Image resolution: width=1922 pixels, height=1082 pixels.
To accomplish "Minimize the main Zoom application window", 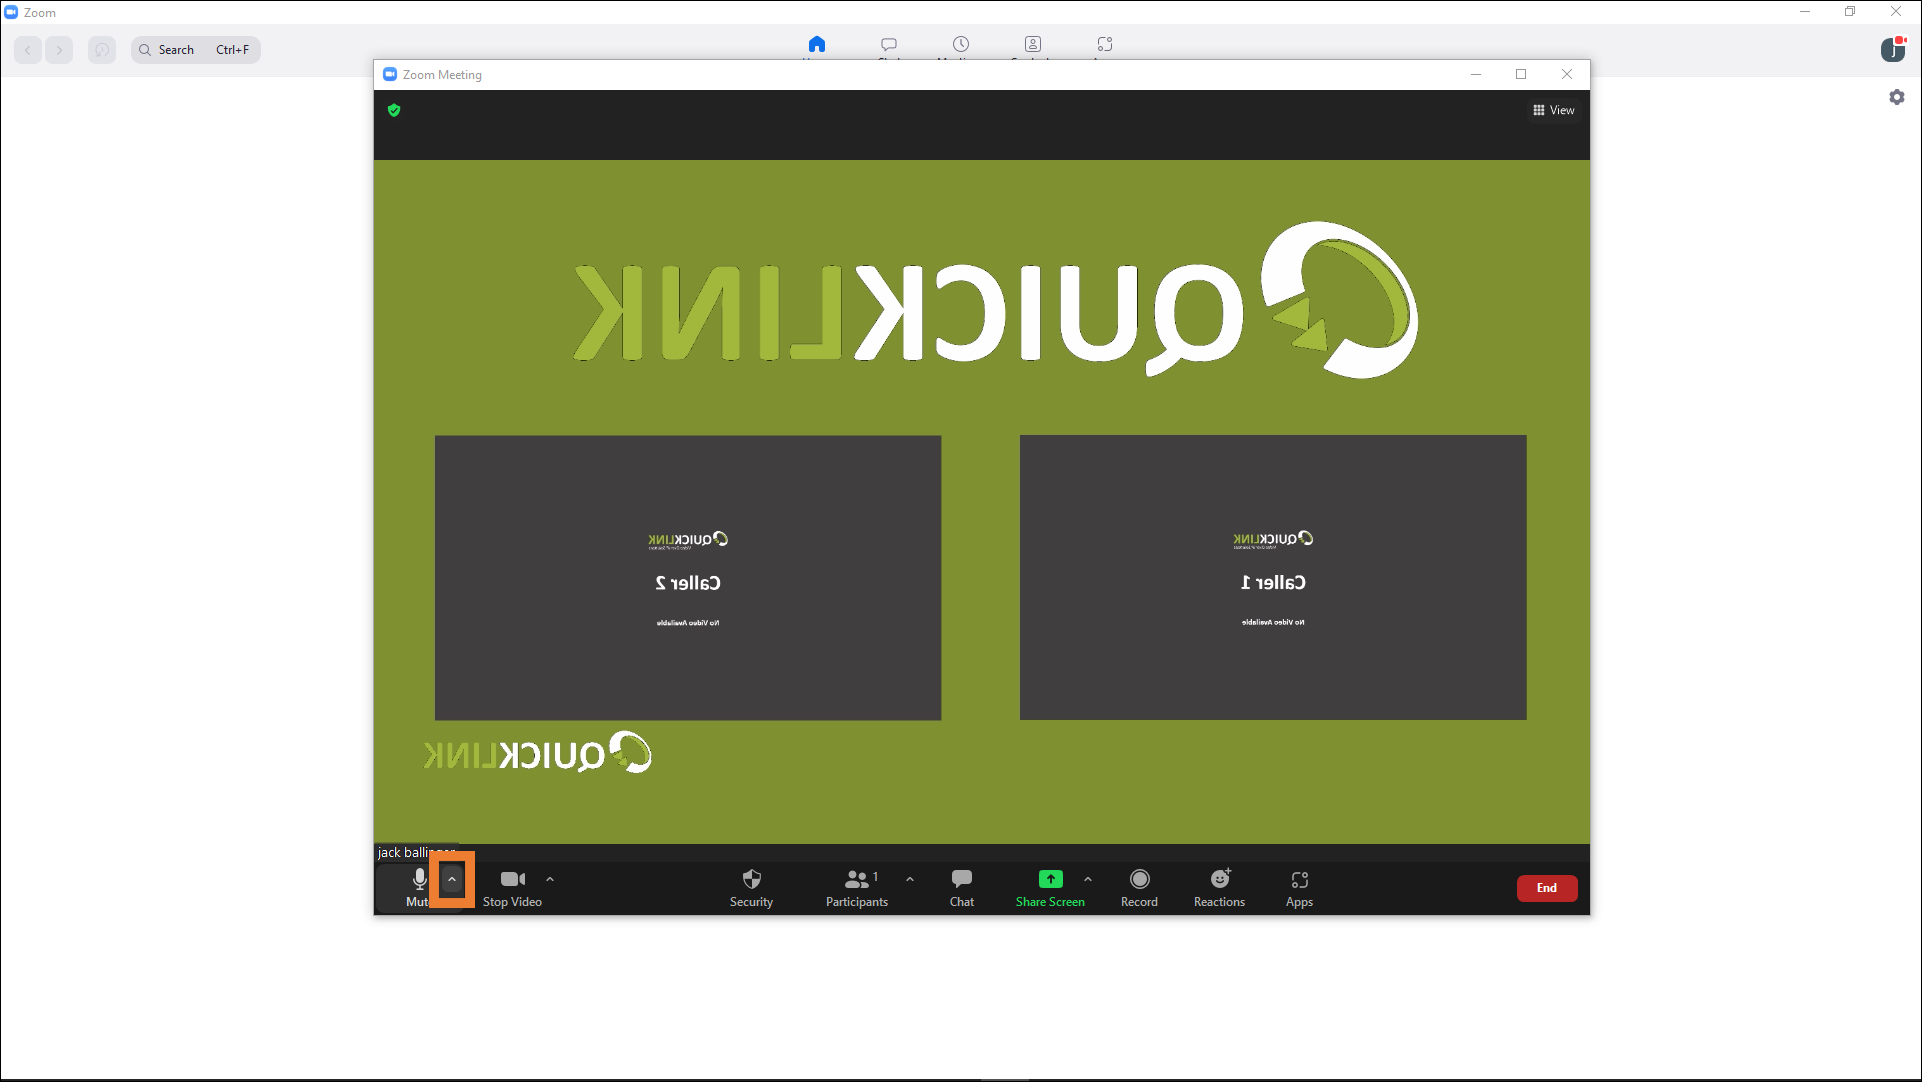I will click(x=1805, y=12).
